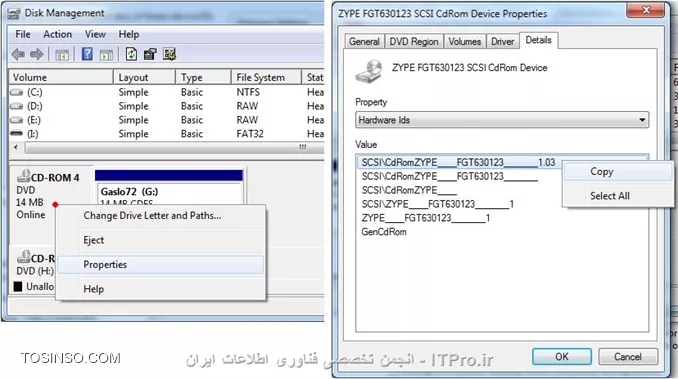Select the value SCSI\CdRomZYPE____FGT630123 without version
The width and height of the screenshot is (678, 379).
(450, 176)
